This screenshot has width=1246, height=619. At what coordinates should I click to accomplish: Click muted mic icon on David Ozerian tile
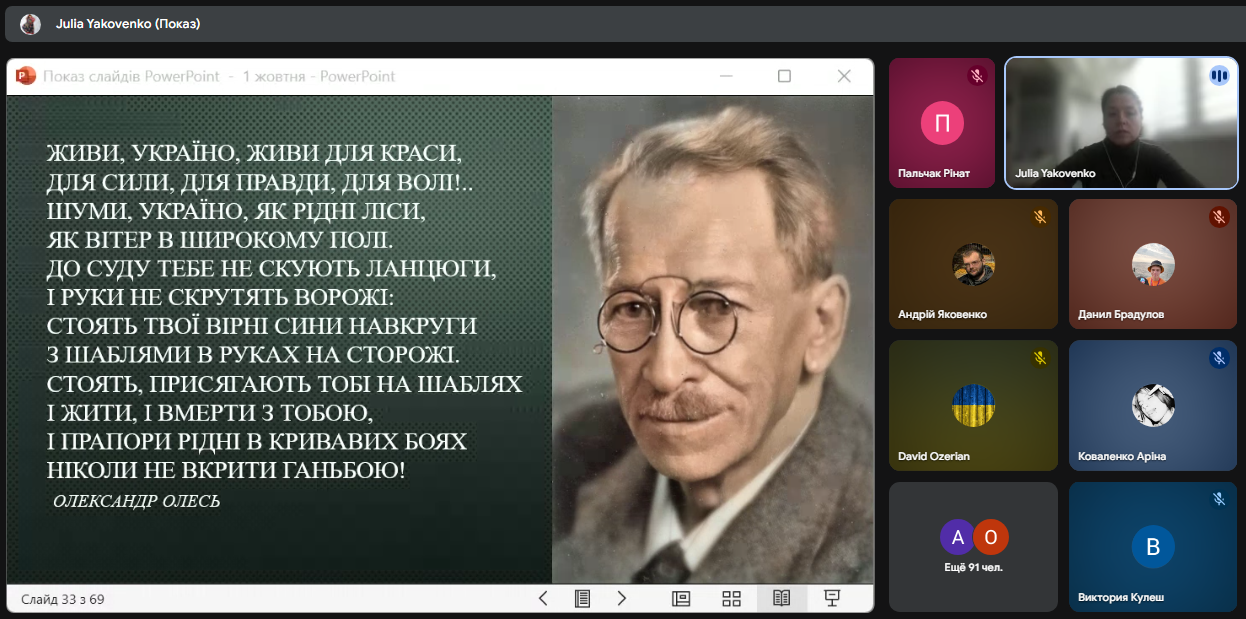[1039, 358]
